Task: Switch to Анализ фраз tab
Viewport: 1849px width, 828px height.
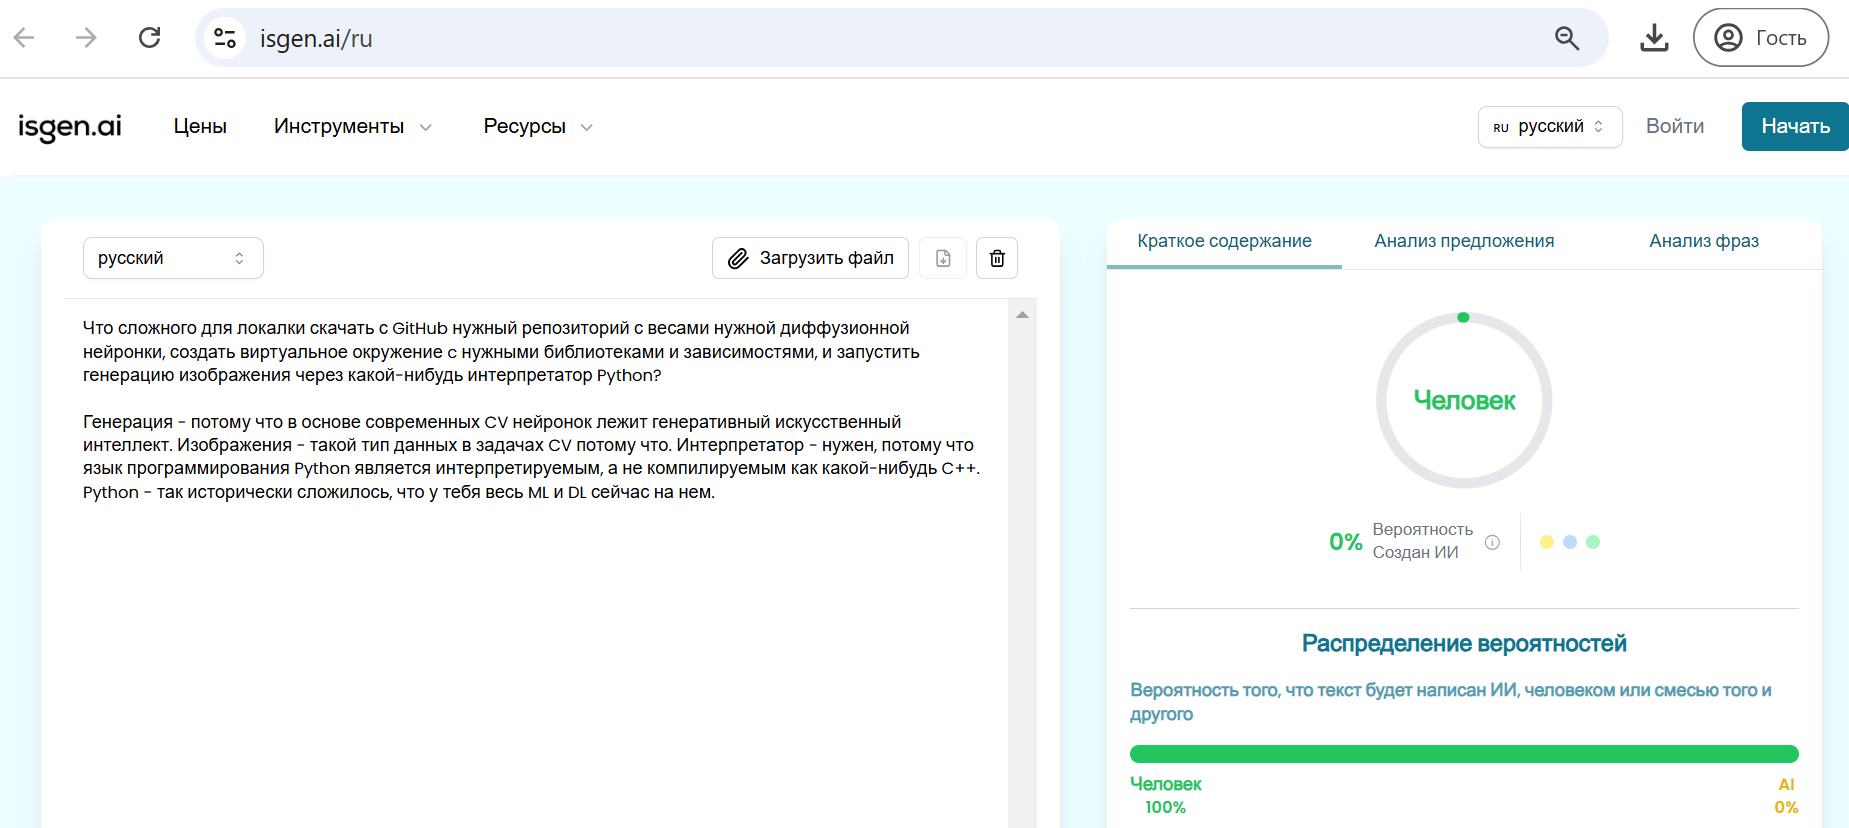Action: (x=1704, y=241)
